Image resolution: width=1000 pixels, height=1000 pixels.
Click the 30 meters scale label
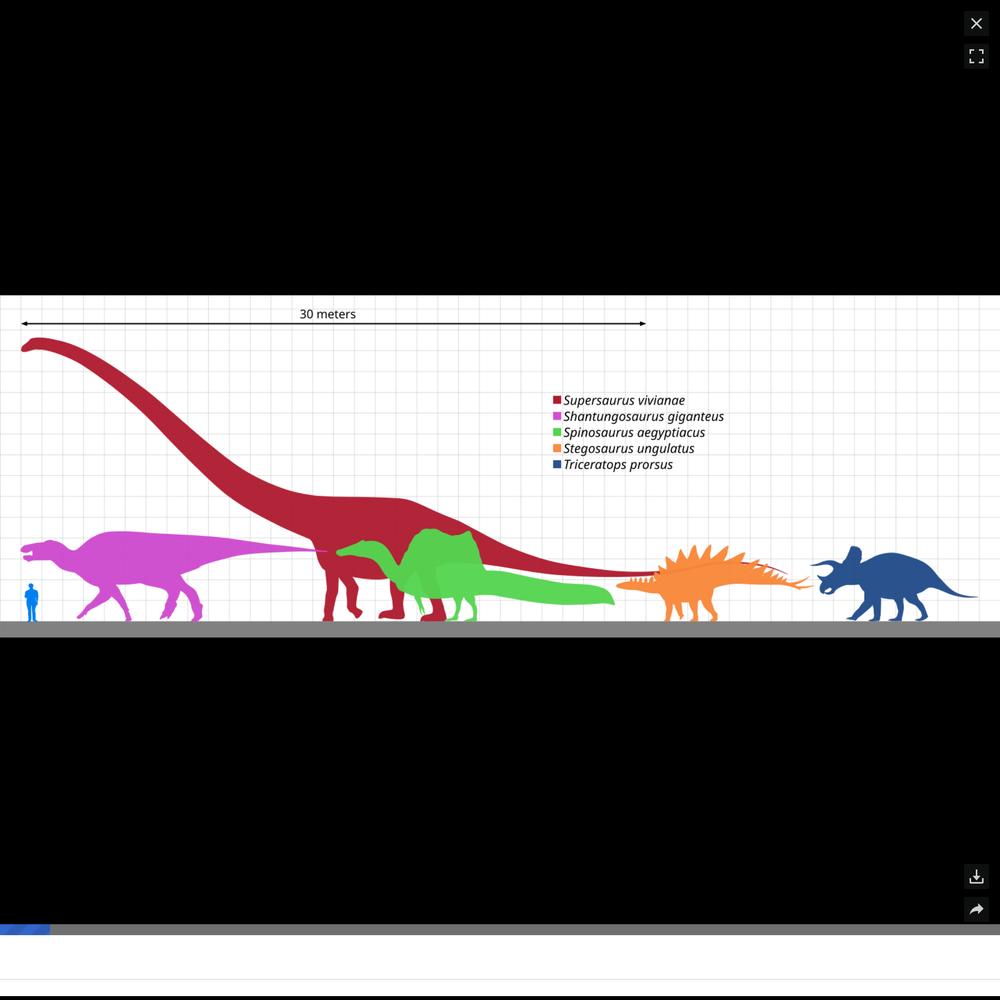[x=328, y=314]
